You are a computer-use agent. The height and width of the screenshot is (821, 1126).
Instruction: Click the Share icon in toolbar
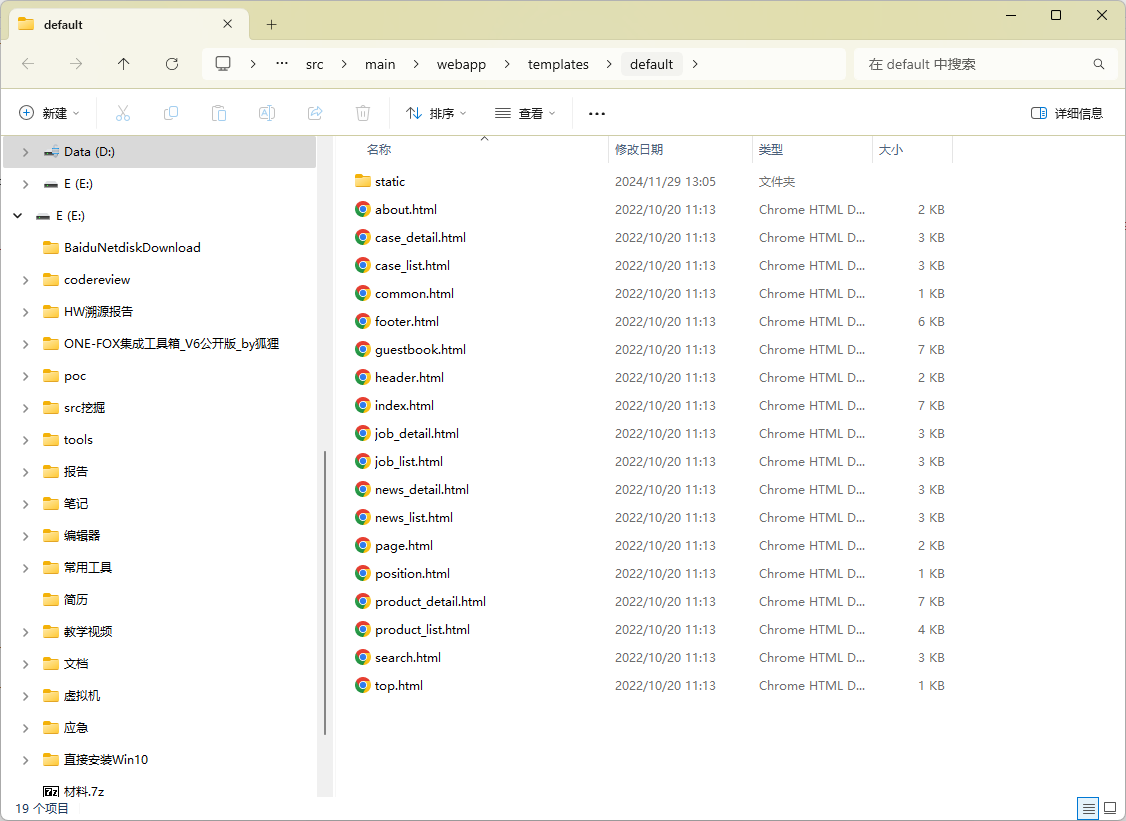[315, 113]
